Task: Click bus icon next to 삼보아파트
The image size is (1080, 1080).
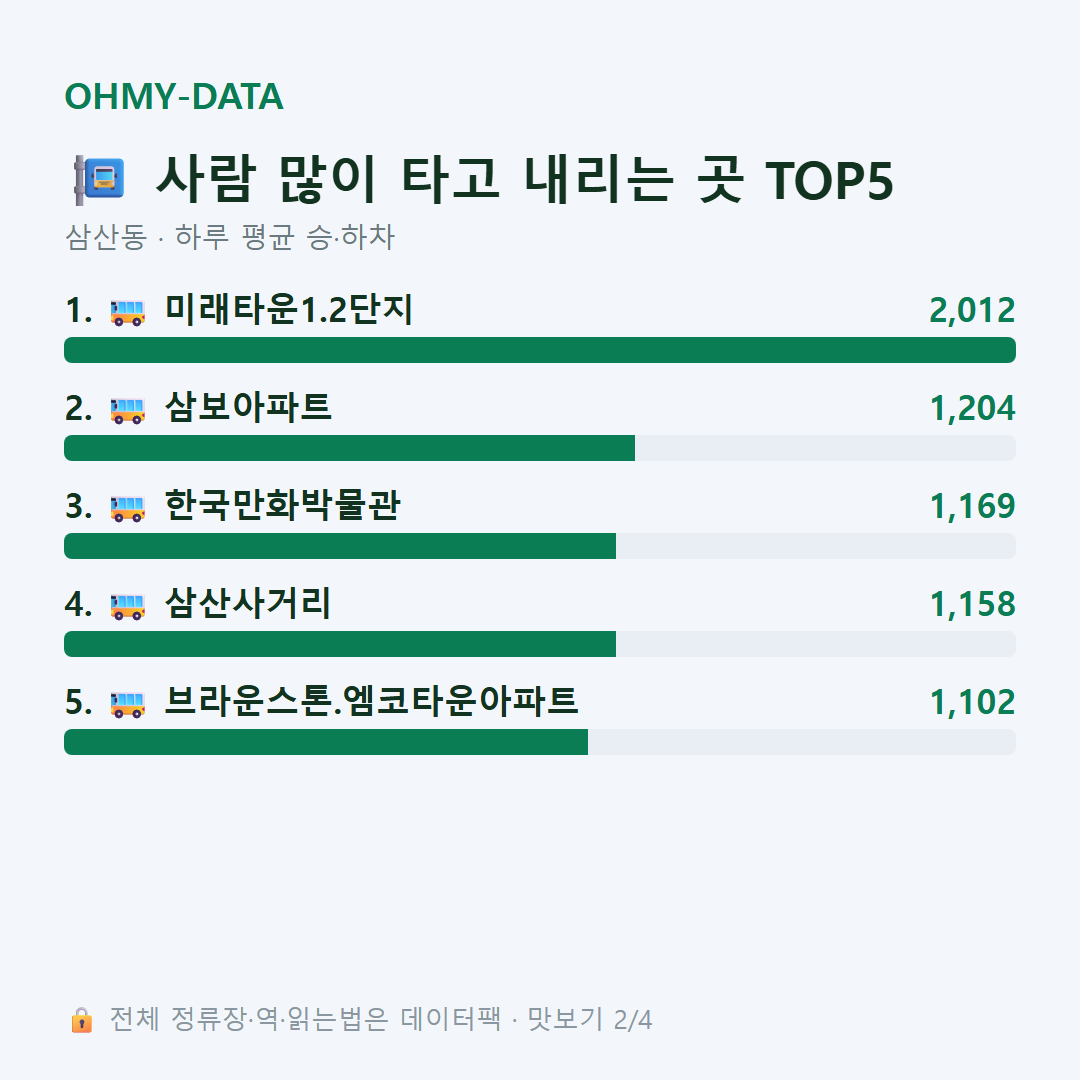Action: coord(127,410)
